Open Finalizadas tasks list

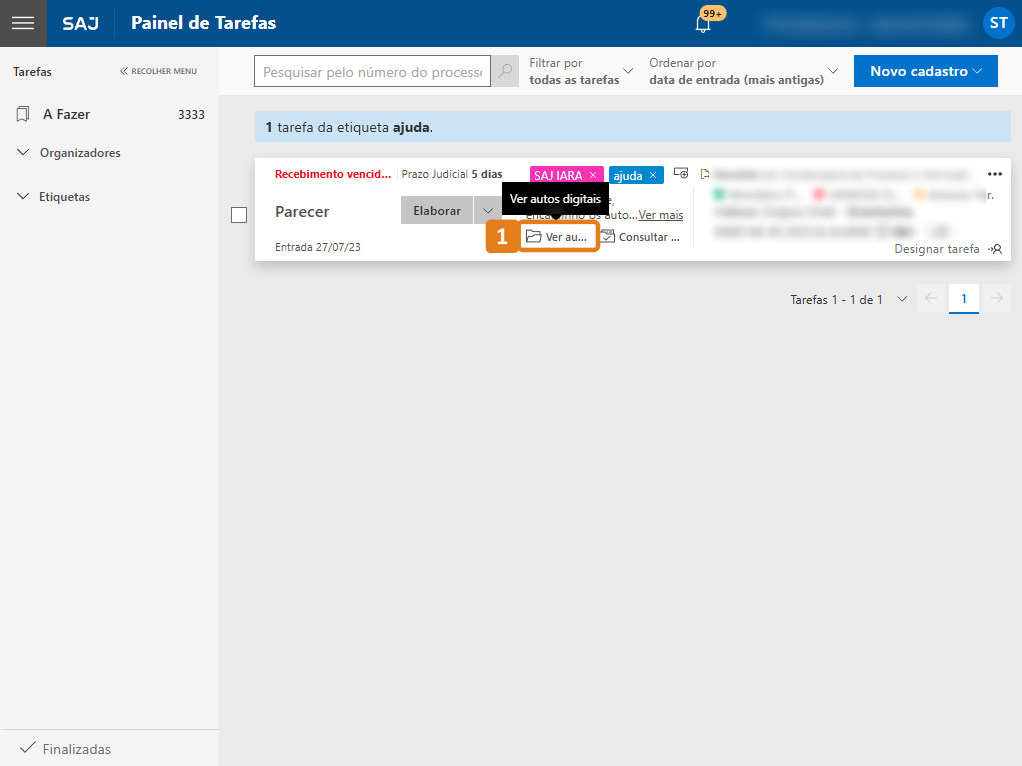click(76, 749)
